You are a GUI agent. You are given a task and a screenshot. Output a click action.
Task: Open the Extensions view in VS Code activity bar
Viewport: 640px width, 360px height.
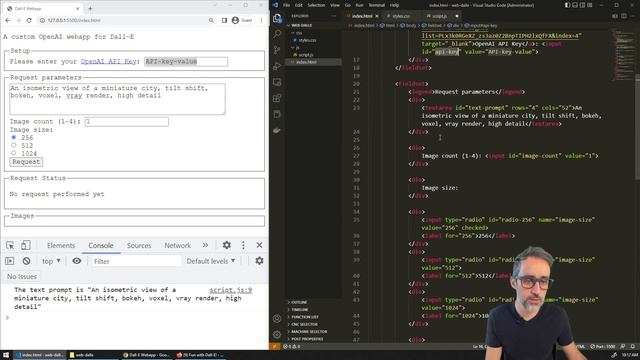[x=277, y=98]
